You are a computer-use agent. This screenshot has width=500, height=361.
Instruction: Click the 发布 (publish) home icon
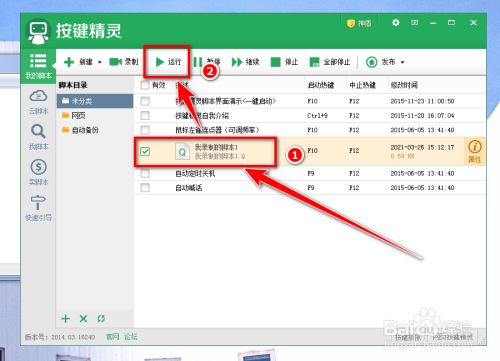tap(371, 62)
